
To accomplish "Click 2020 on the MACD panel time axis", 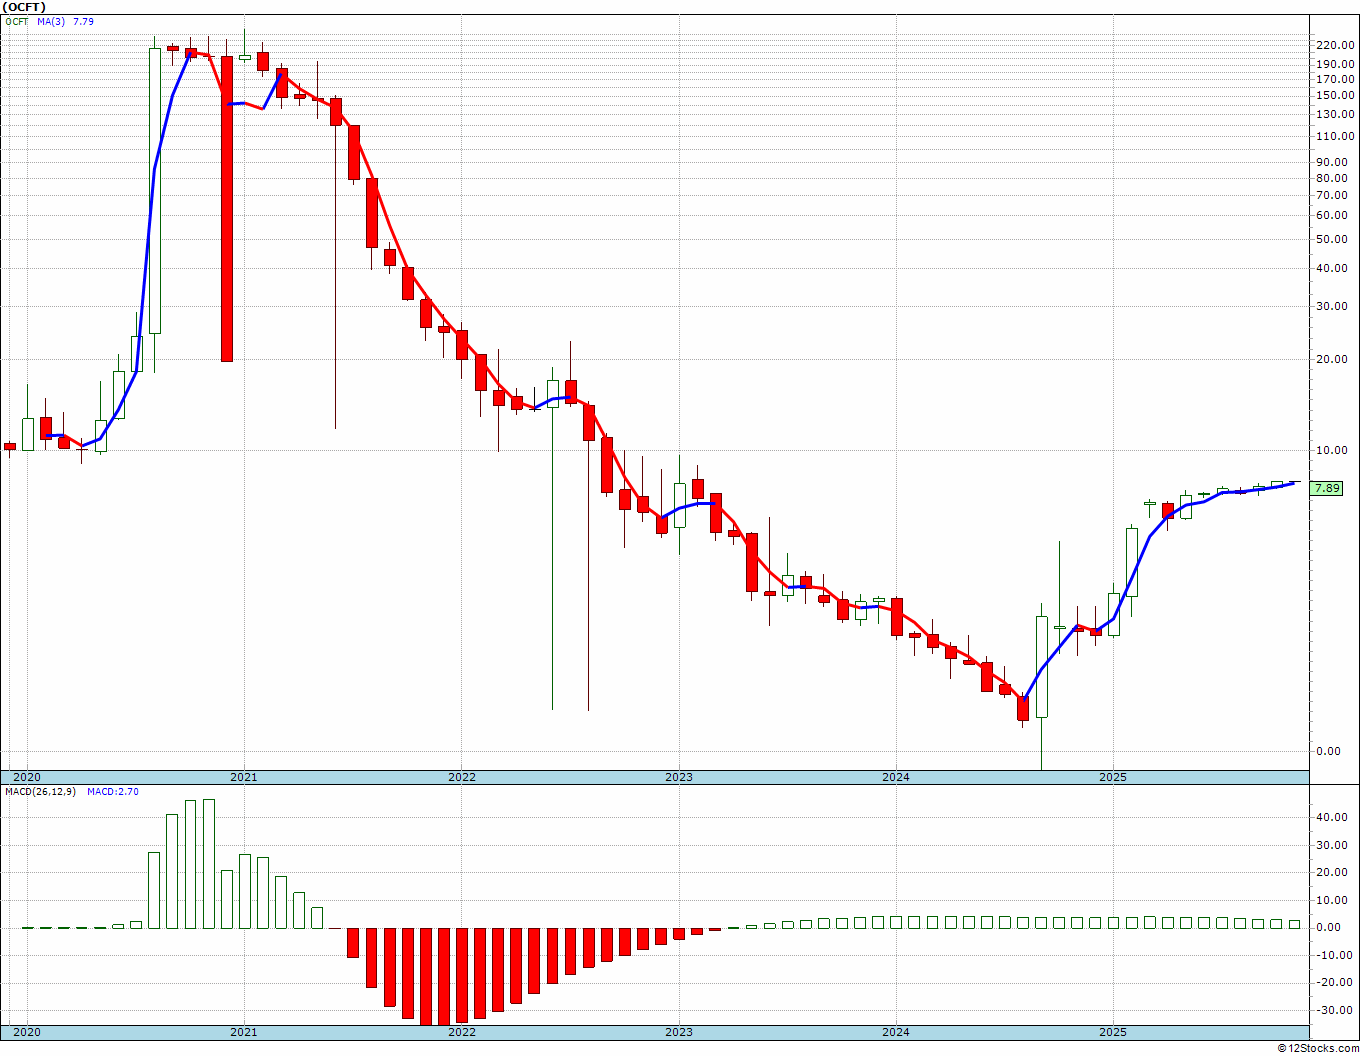I will pyautogui.click(x=26, y=1032).
